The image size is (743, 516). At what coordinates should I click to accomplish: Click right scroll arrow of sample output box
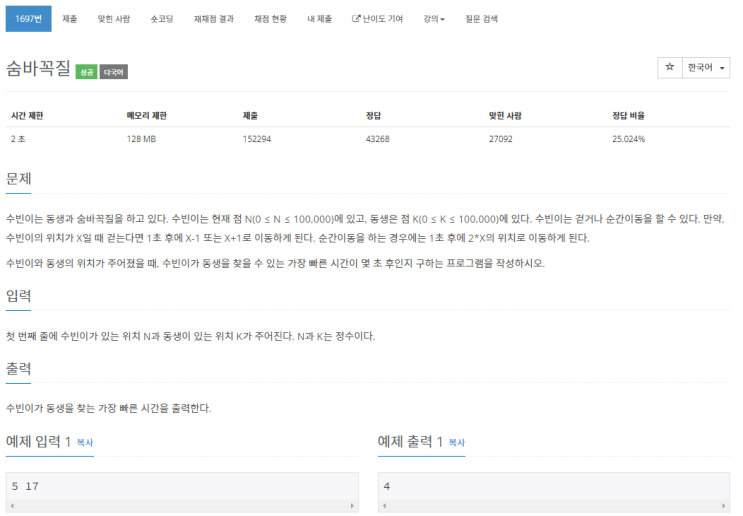[x=724, y=506]
